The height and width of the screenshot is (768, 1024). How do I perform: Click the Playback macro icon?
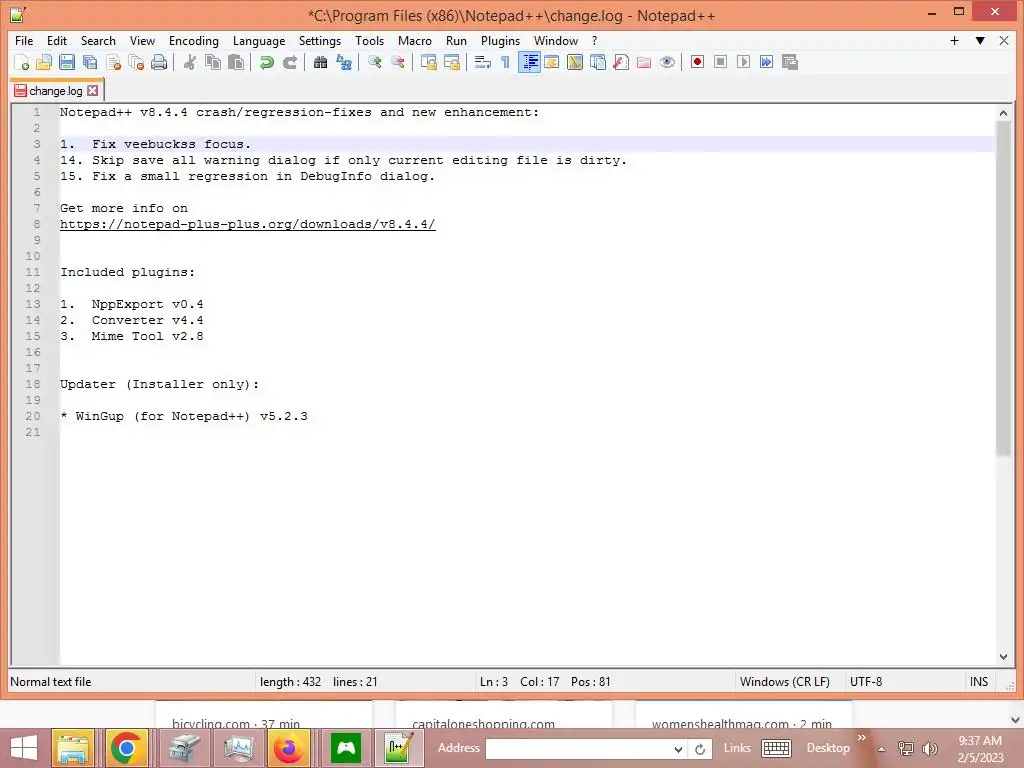(743, 62)
